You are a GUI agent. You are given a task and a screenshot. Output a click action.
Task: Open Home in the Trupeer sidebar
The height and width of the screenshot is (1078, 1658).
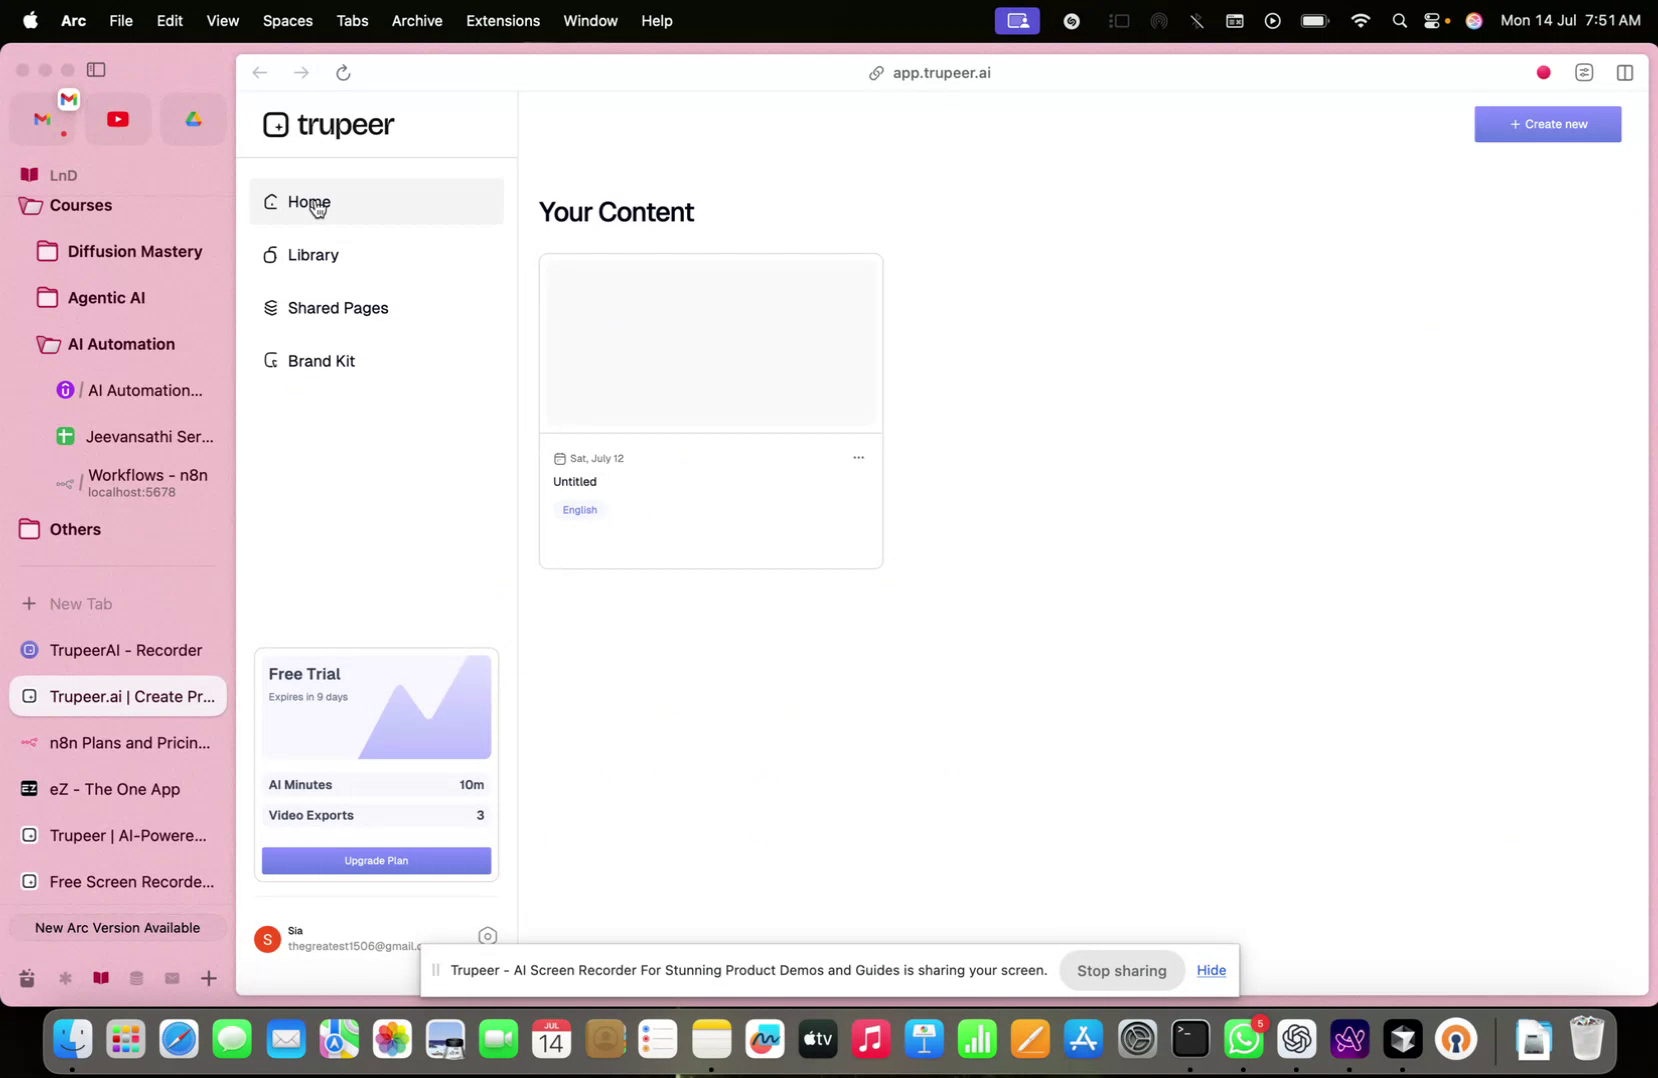click(308, 202)
